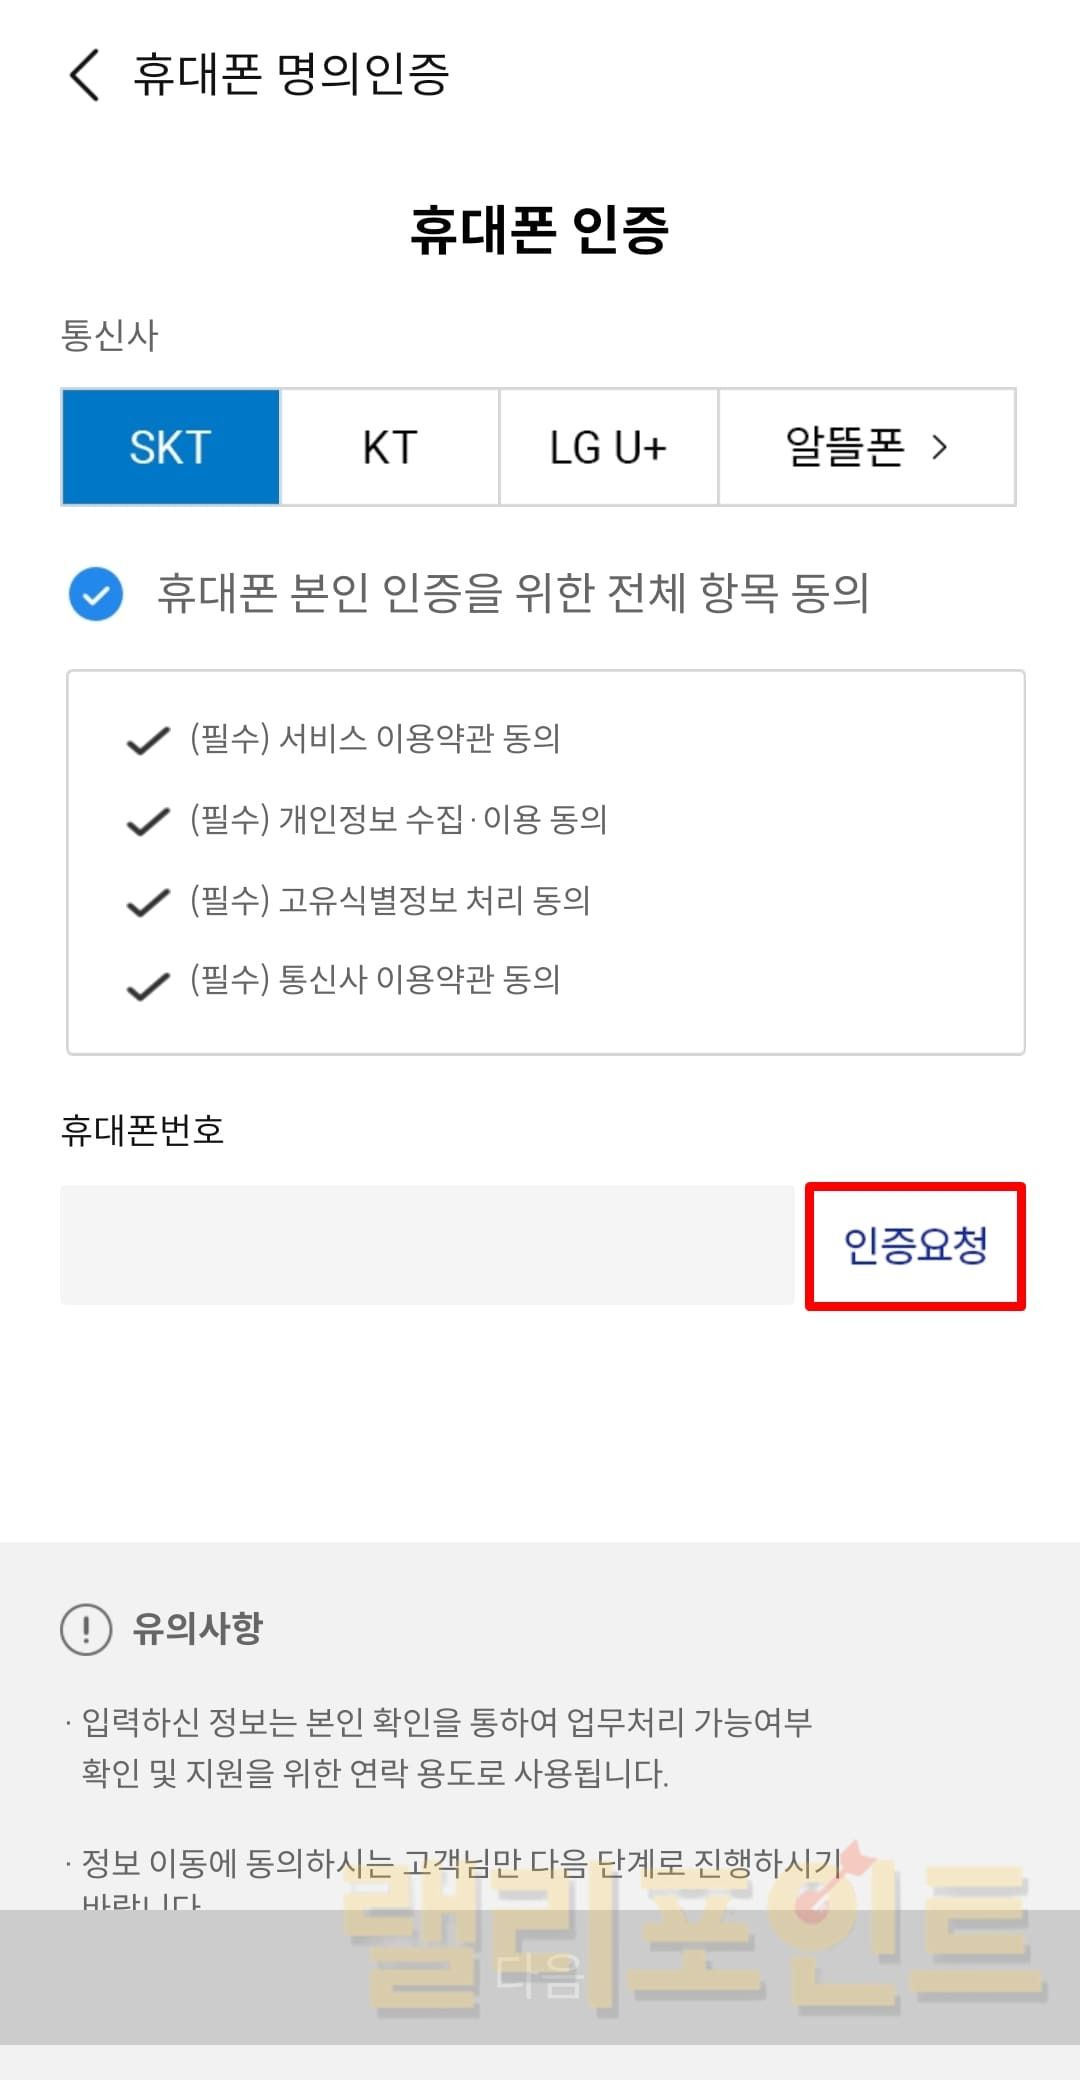
Task: Toggle 고유식별정보 처리 동의 checkmark
Action: 148,903
